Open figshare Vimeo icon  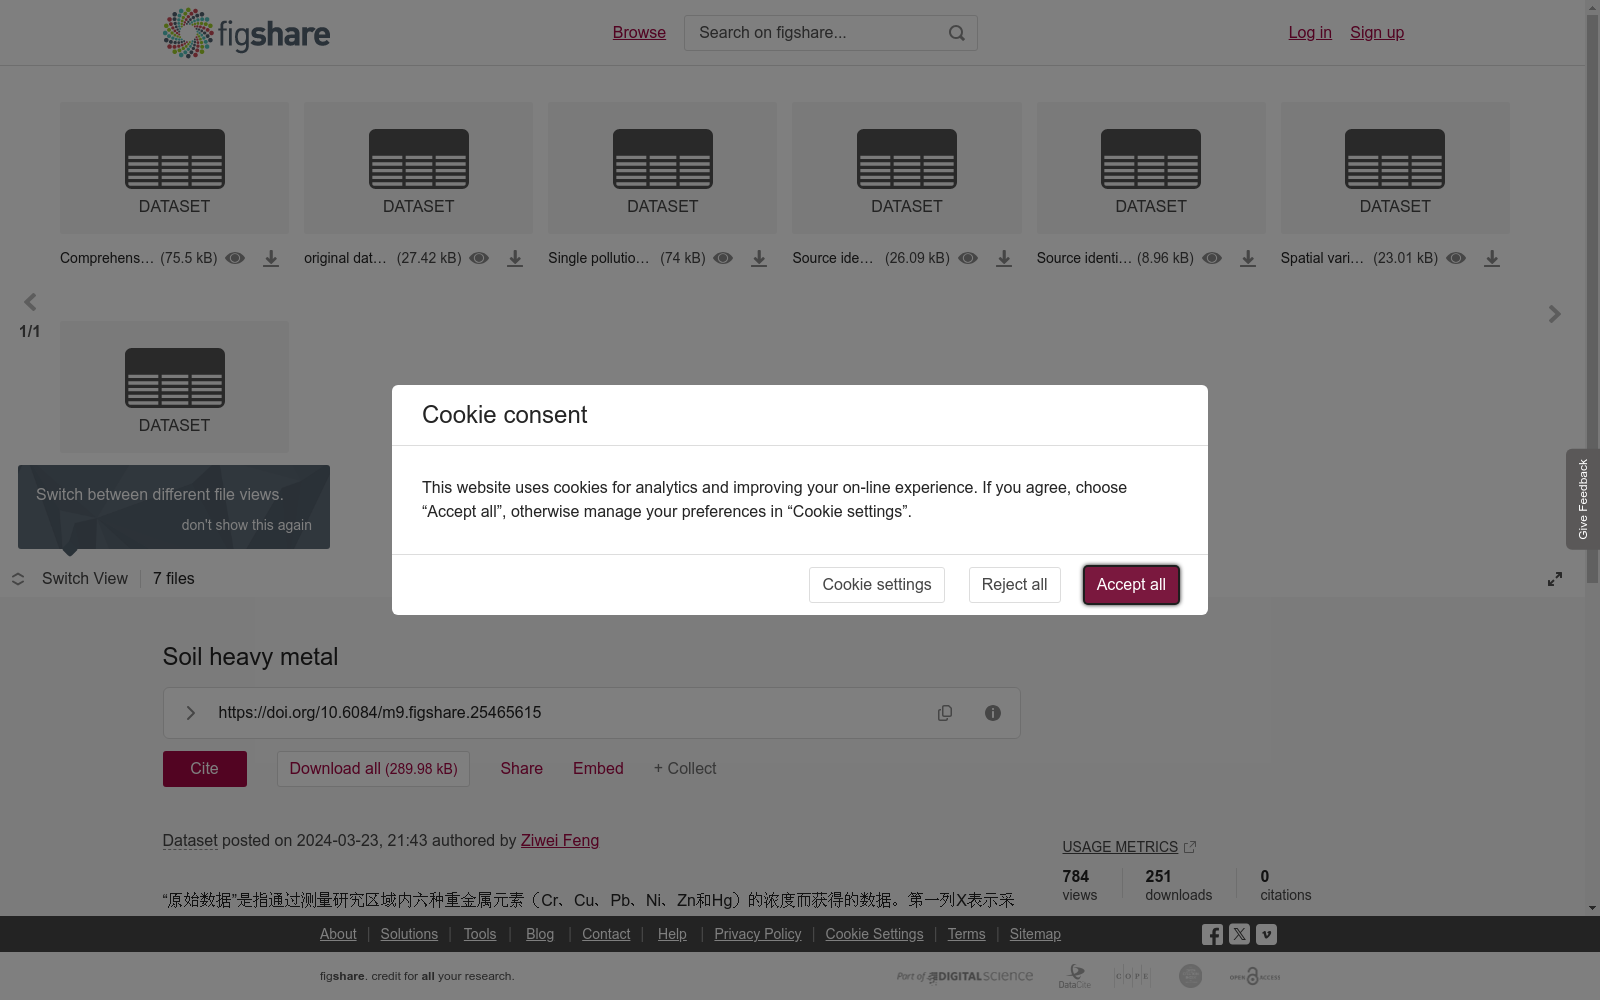pyautogui.click(x=1267, y=935)
